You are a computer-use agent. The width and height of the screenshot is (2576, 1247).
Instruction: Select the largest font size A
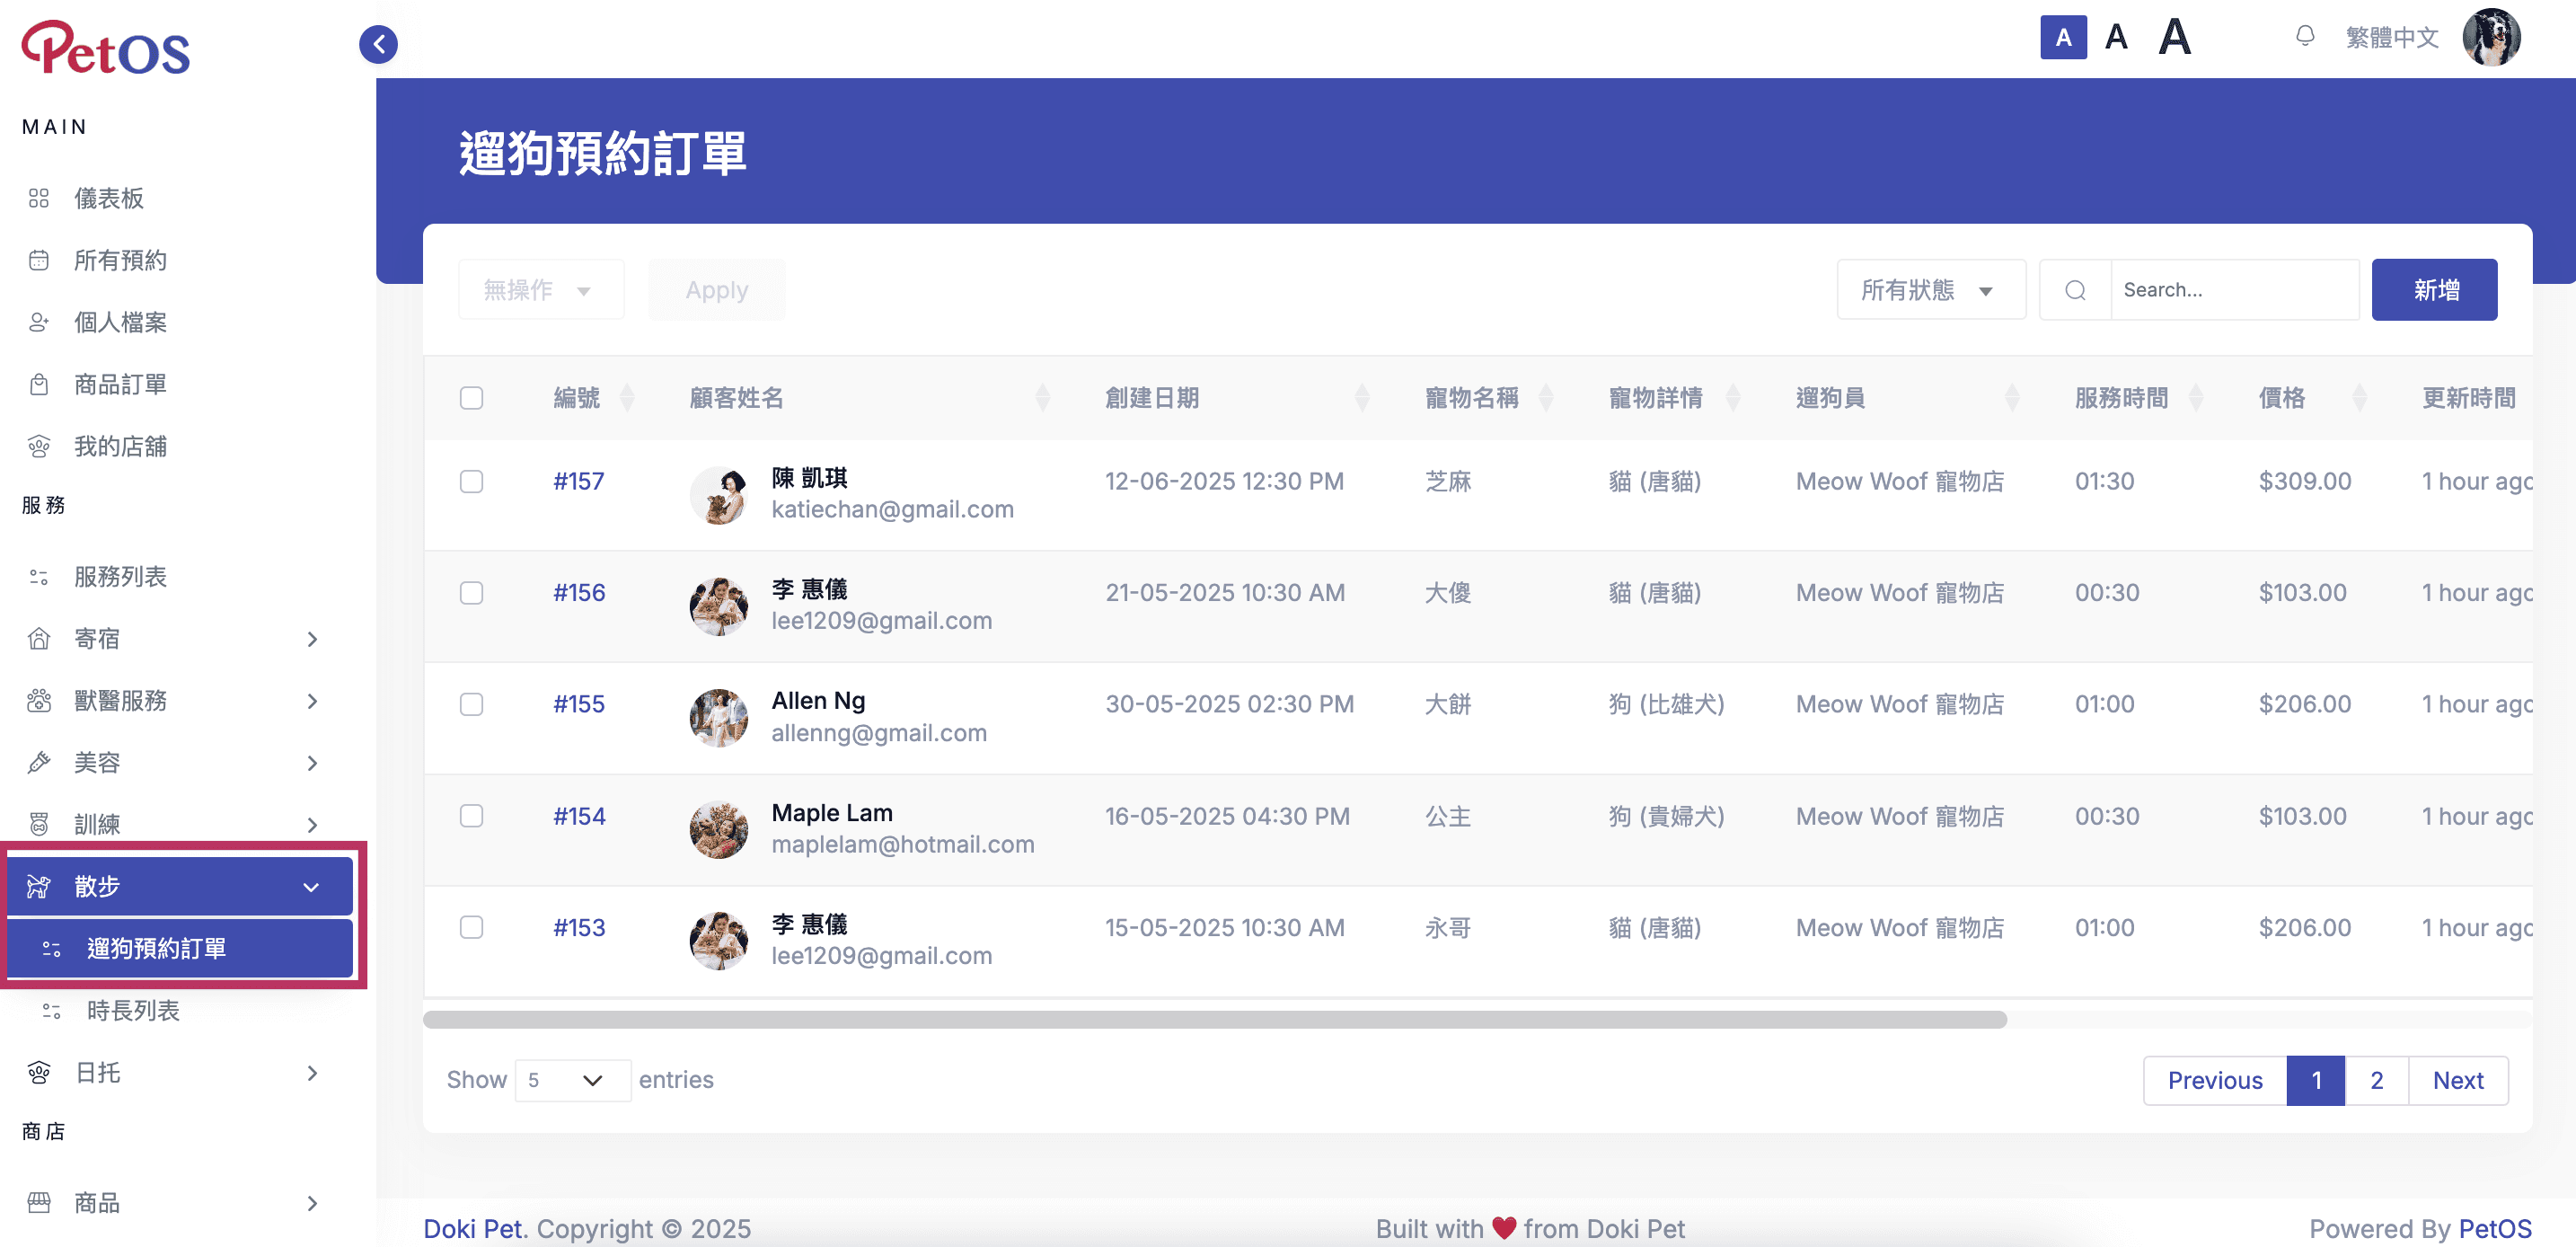2175,37
